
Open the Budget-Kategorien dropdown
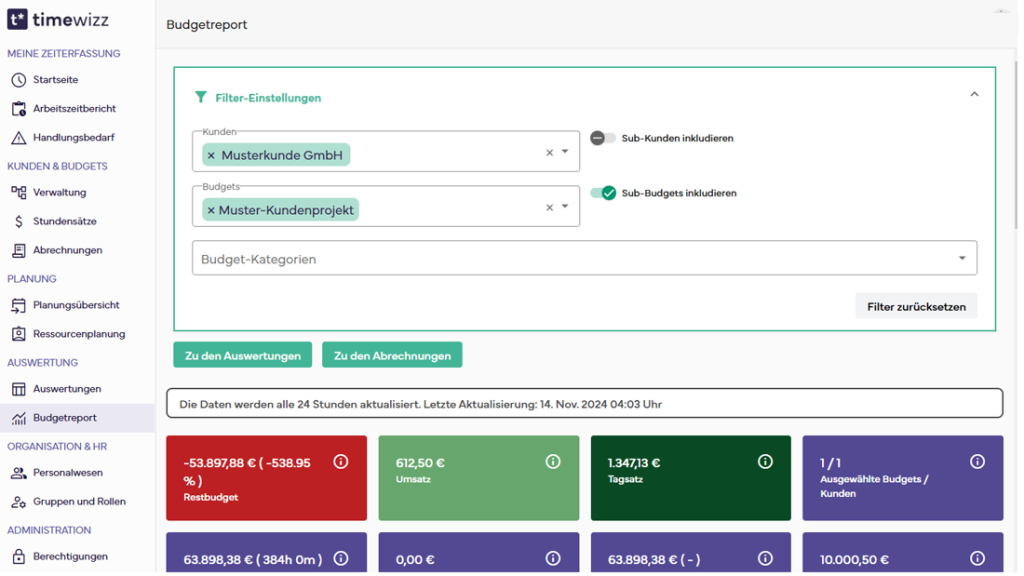963,257
